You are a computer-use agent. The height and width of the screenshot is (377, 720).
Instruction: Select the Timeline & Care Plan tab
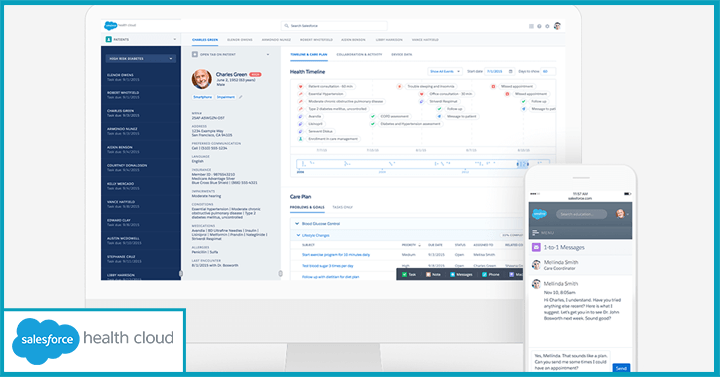coord(309,55)
